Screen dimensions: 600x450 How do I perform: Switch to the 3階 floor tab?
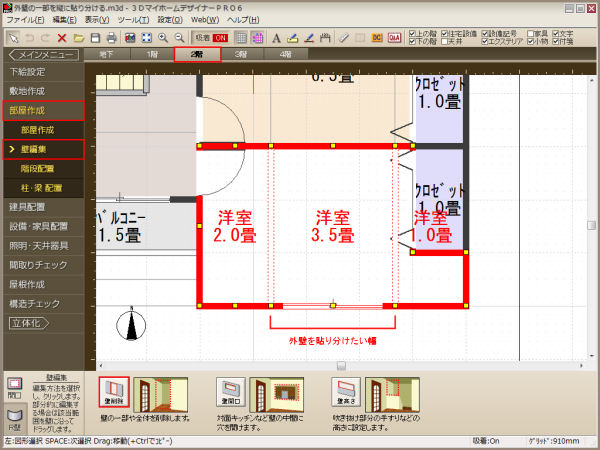click(241, 54)
